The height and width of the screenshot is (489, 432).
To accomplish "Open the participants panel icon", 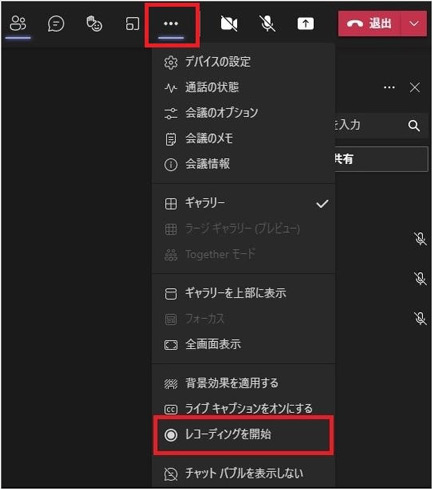I will [18, 24].
